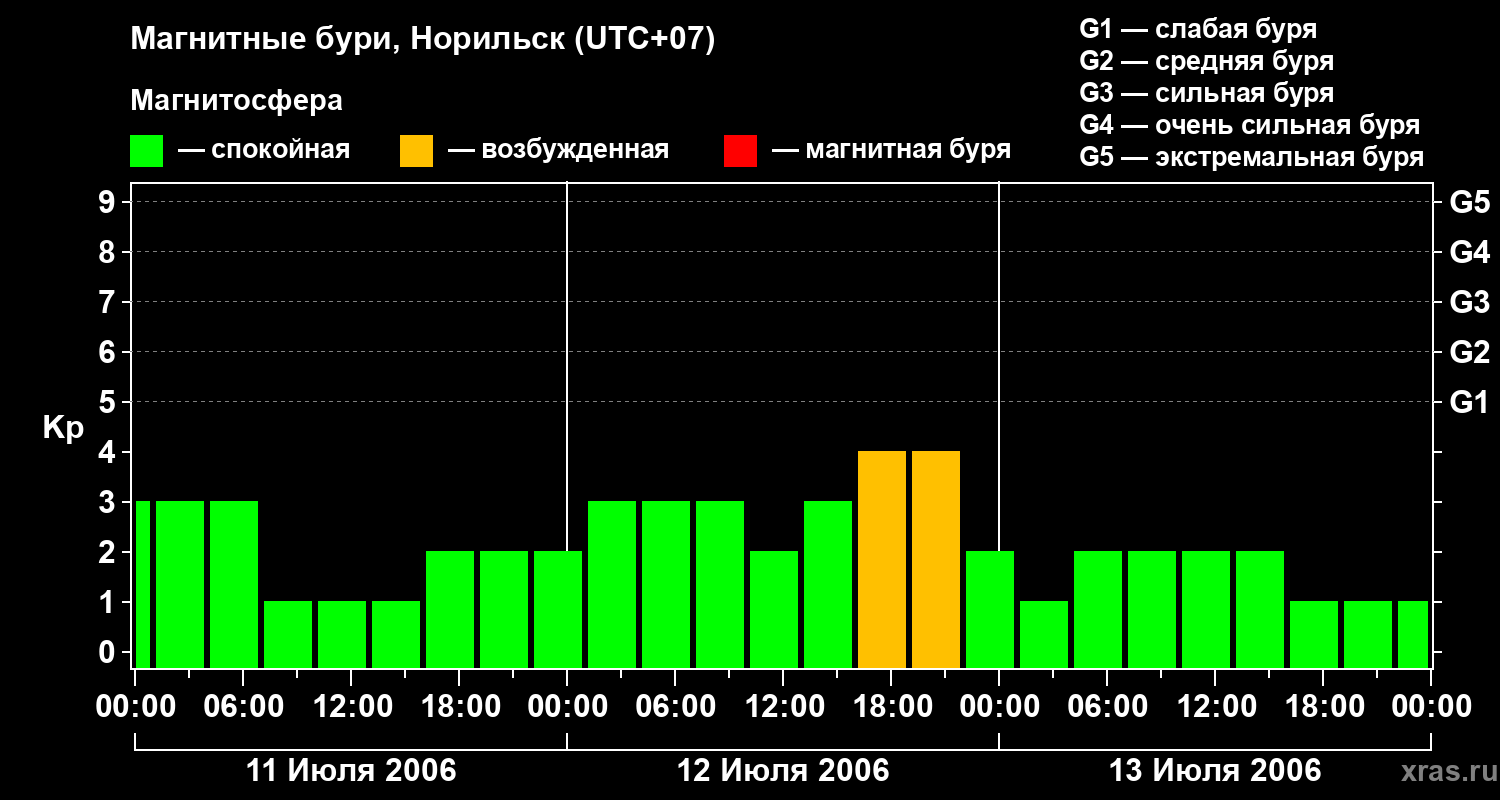Click the '13 Июля 2006' date label
The image size is (1500, 800).
1215,771
